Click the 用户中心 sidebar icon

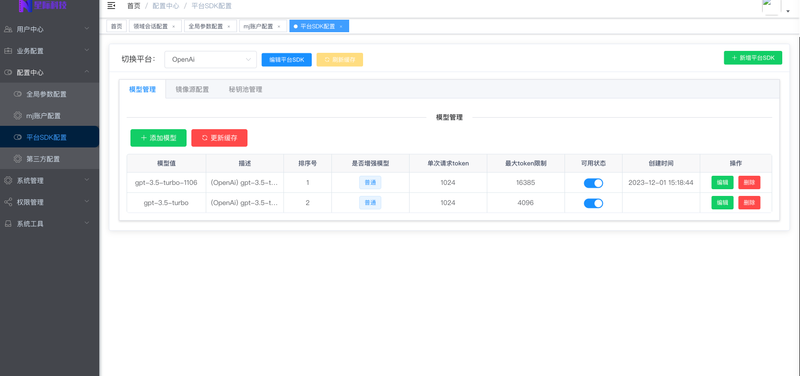click(8, 30)
